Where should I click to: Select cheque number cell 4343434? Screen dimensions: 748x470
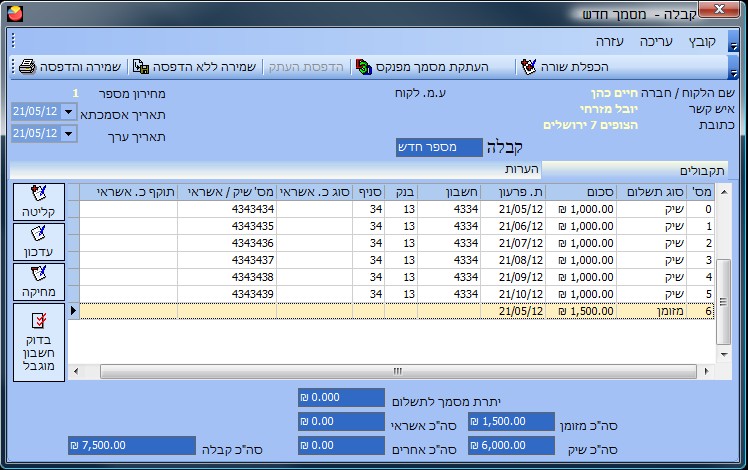coord(227,209)
